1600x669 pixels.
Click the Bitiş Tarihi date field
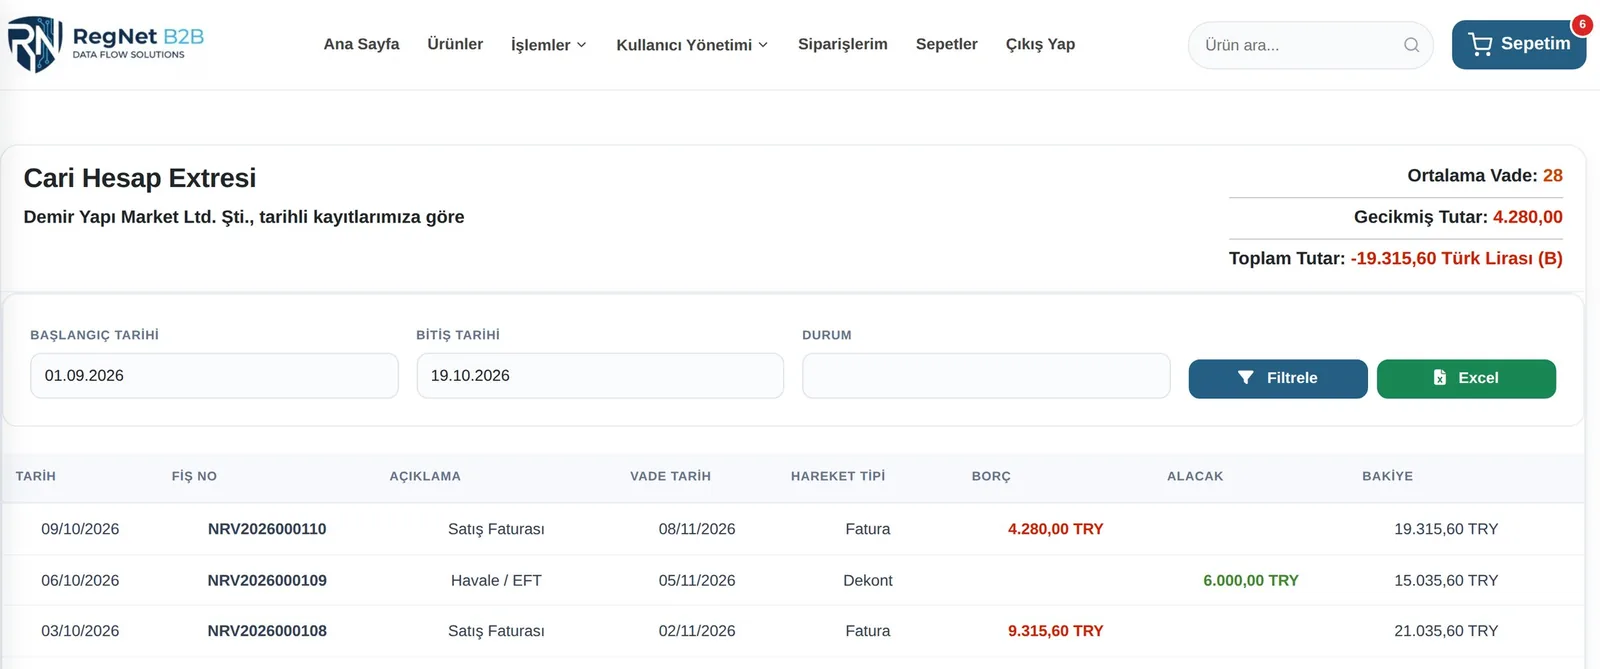[600, 376]
